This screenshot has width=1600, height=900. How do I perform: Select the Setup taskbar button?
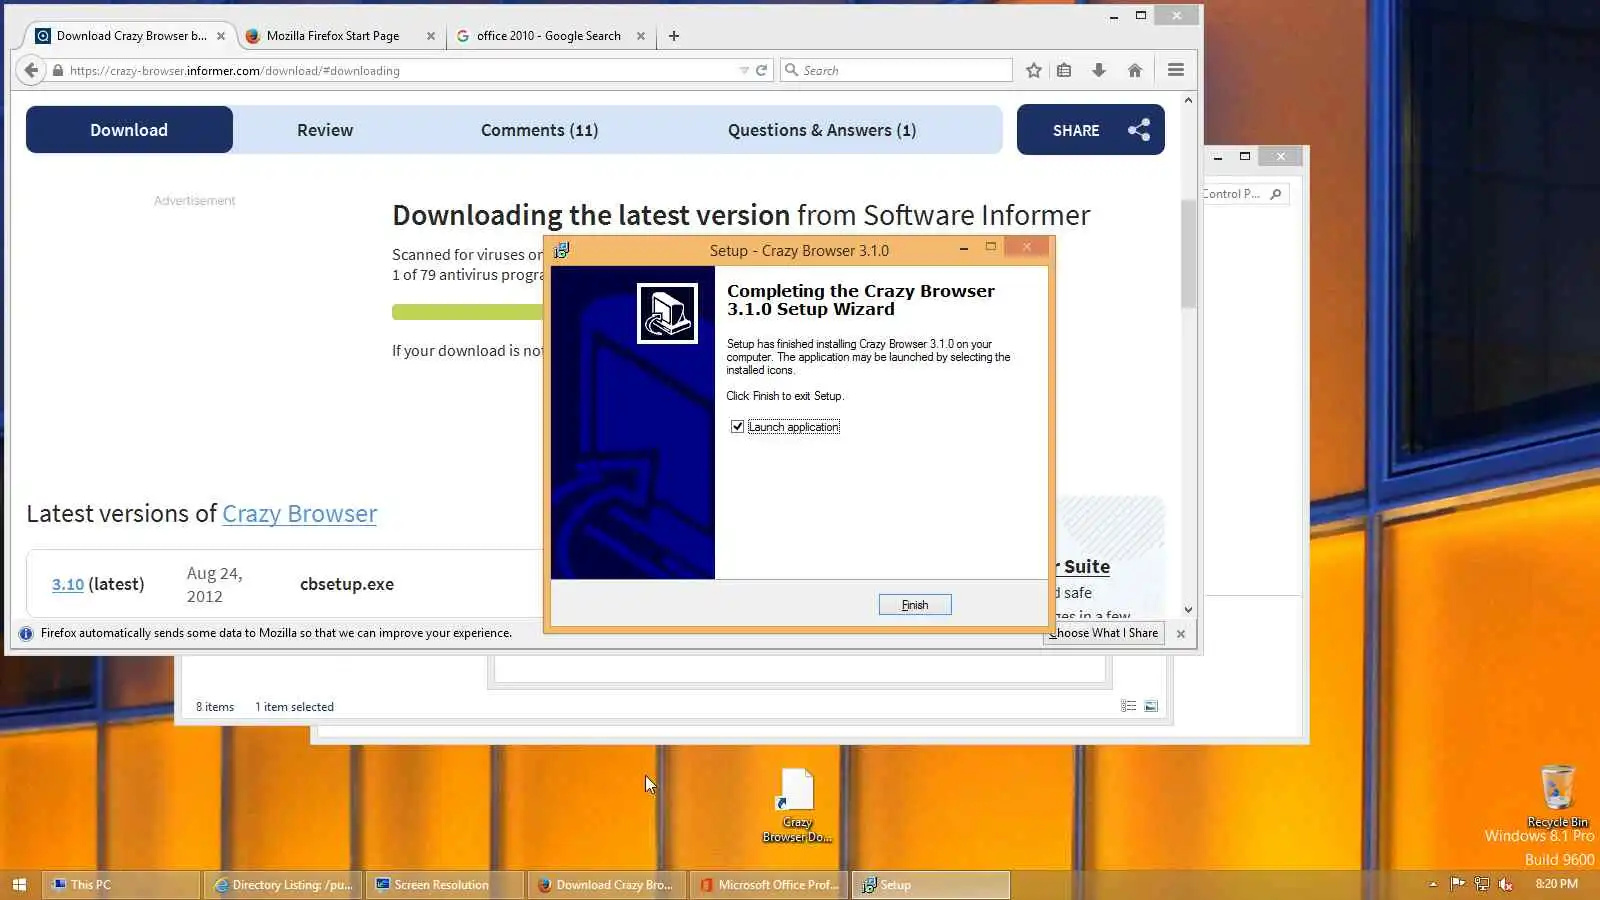931,885
